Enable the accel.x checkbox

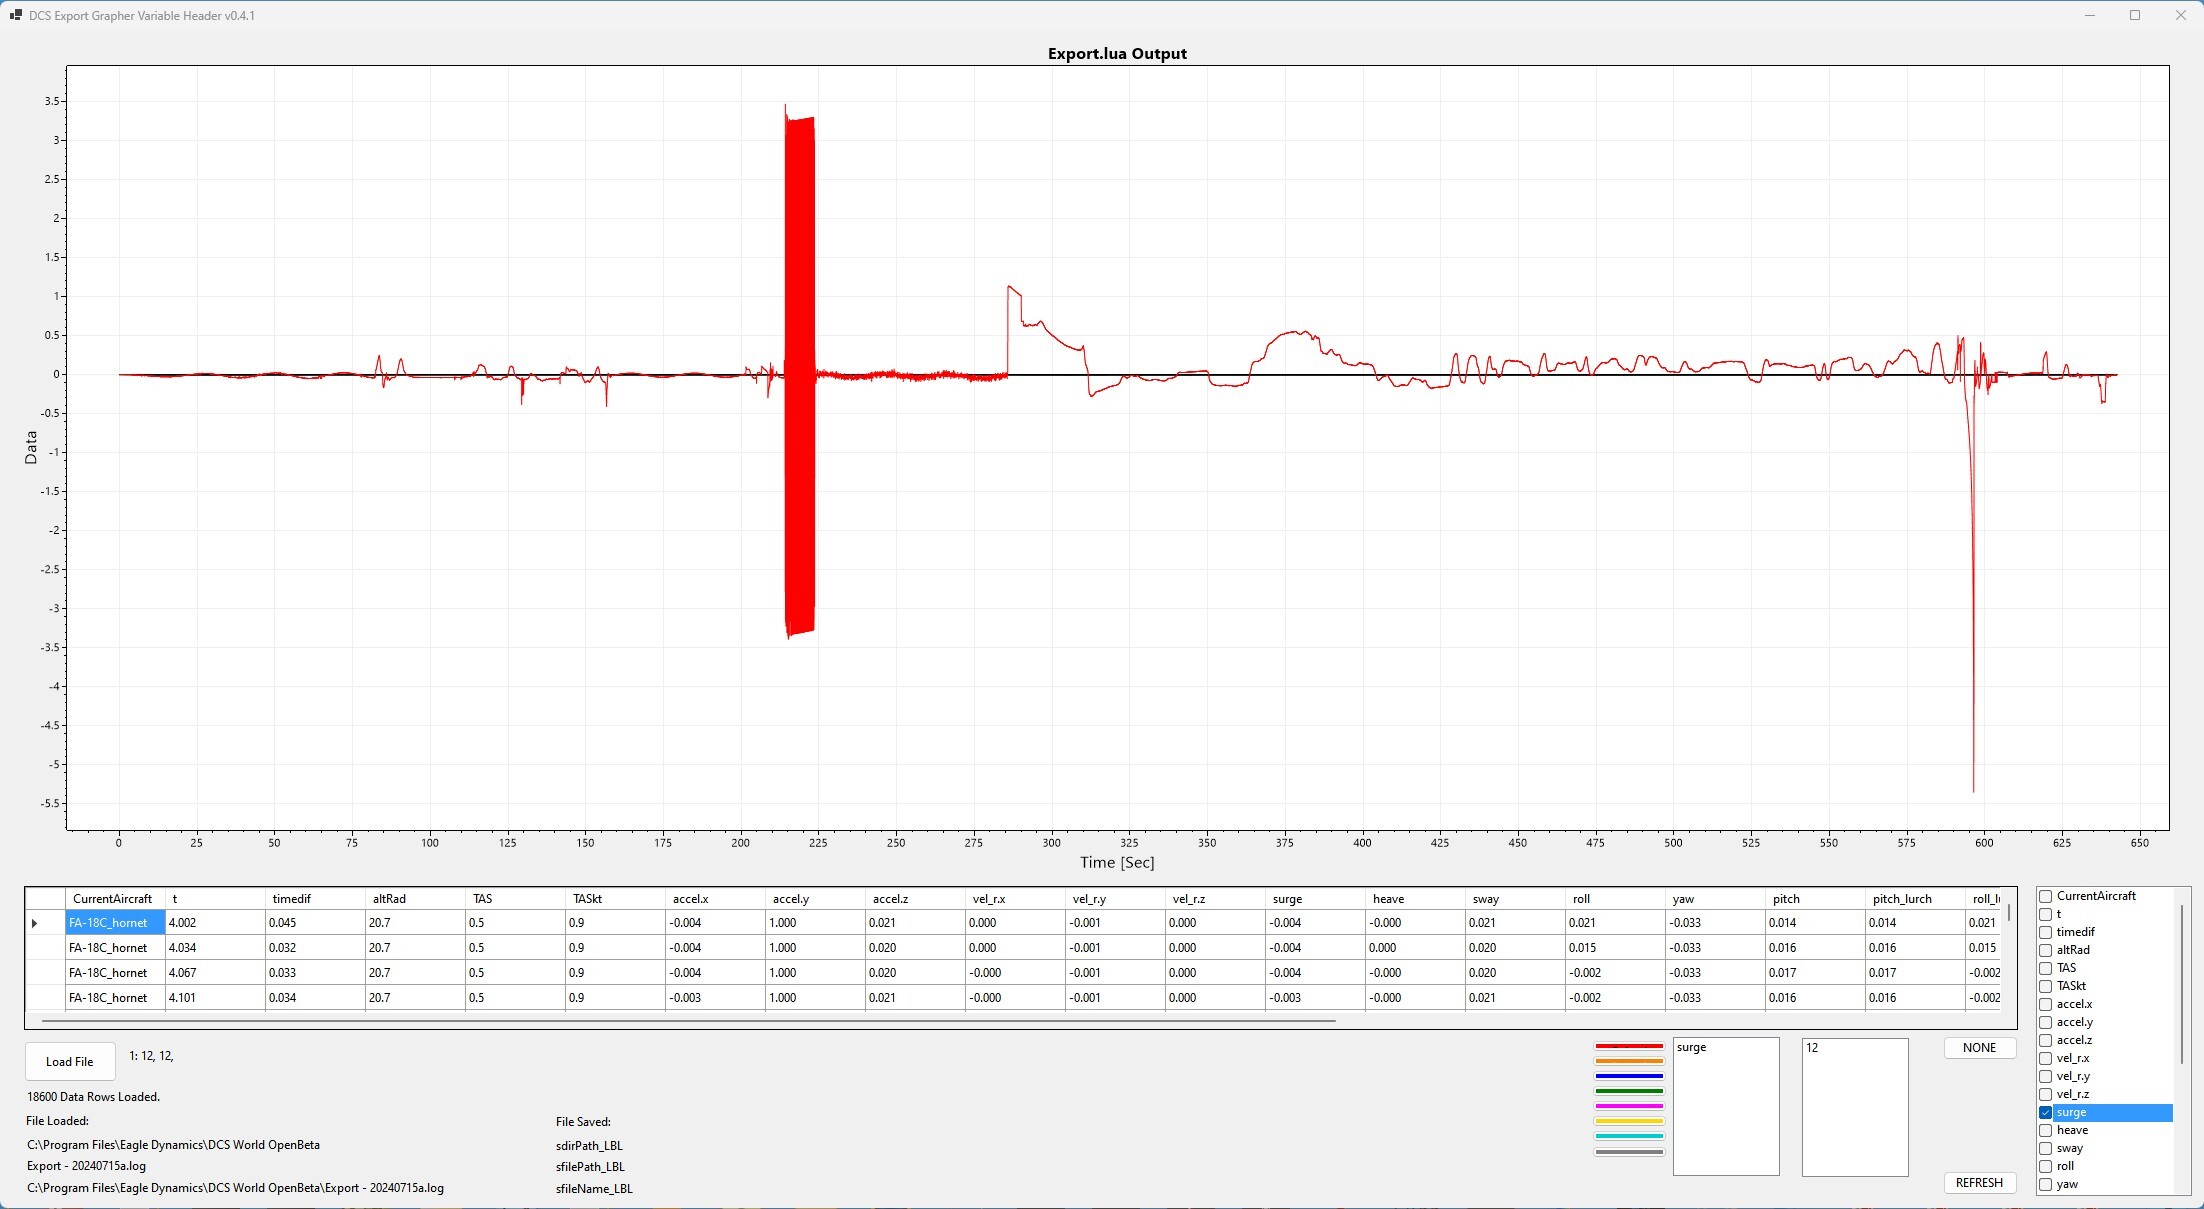[x=2046, y=1004]
